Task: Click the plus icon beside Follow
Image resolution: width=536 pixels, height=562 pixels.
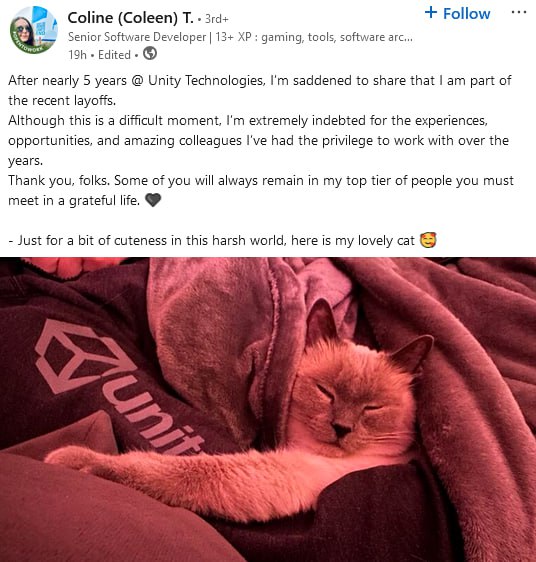Action: click(x=431, y=13)
